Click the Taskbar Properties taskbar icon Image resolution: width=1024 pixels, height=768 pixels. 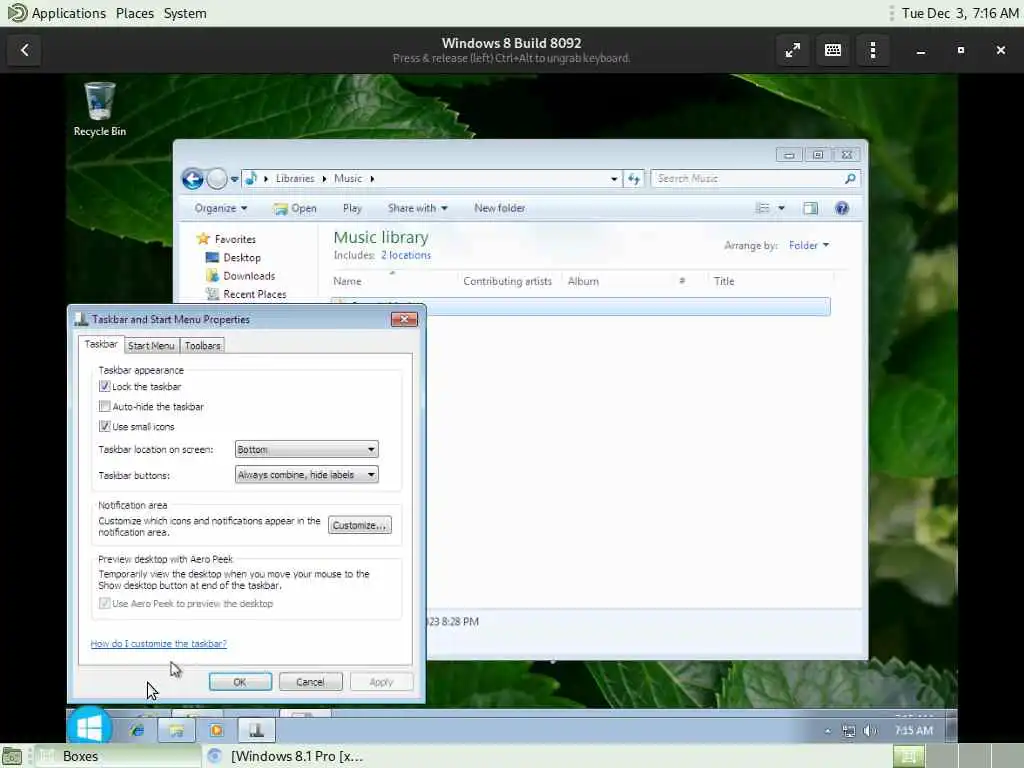(256, 730)
